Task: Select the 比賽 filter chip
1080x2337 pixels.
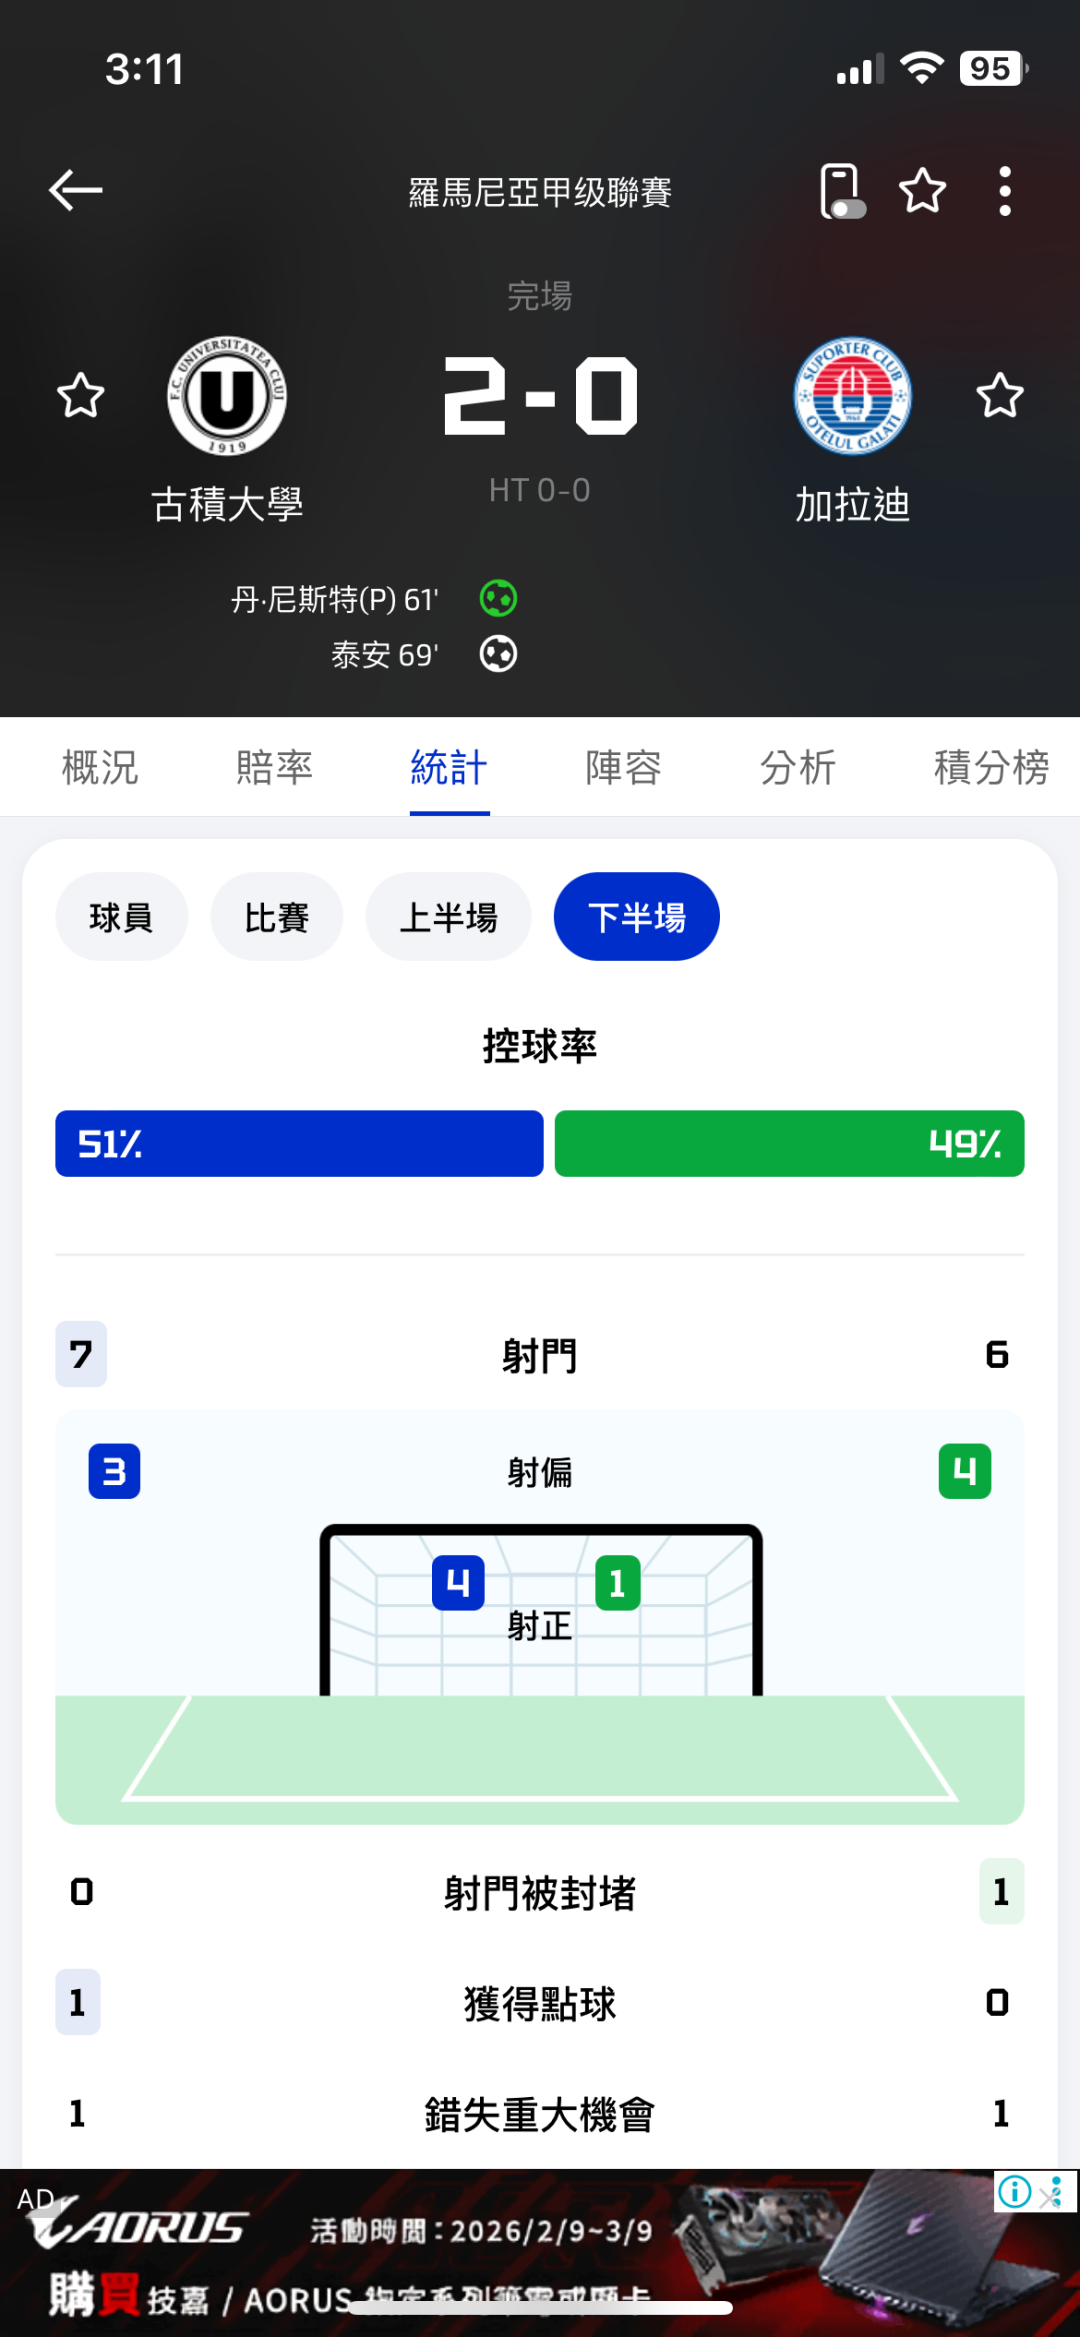Action: pos(277,917)
